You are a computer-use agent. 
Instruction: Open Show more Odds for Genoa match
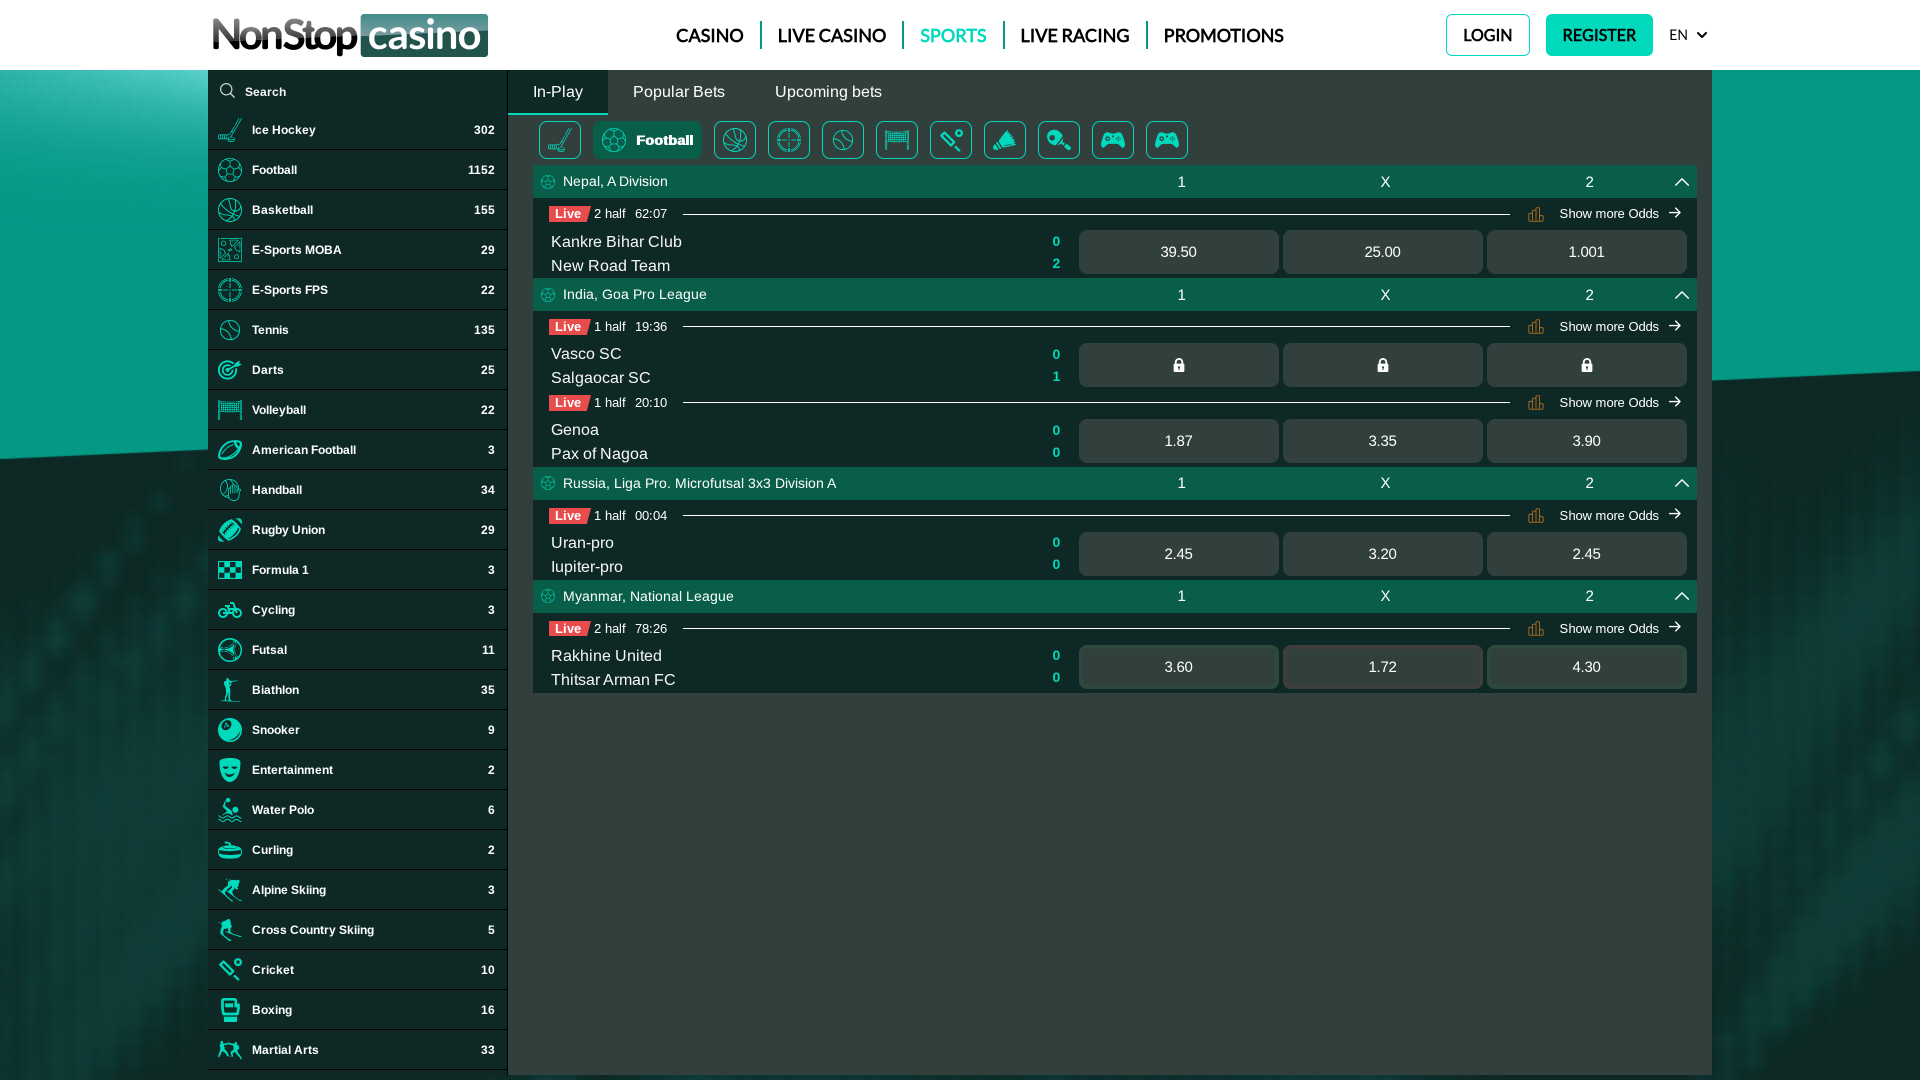(x=1608, y=402)
